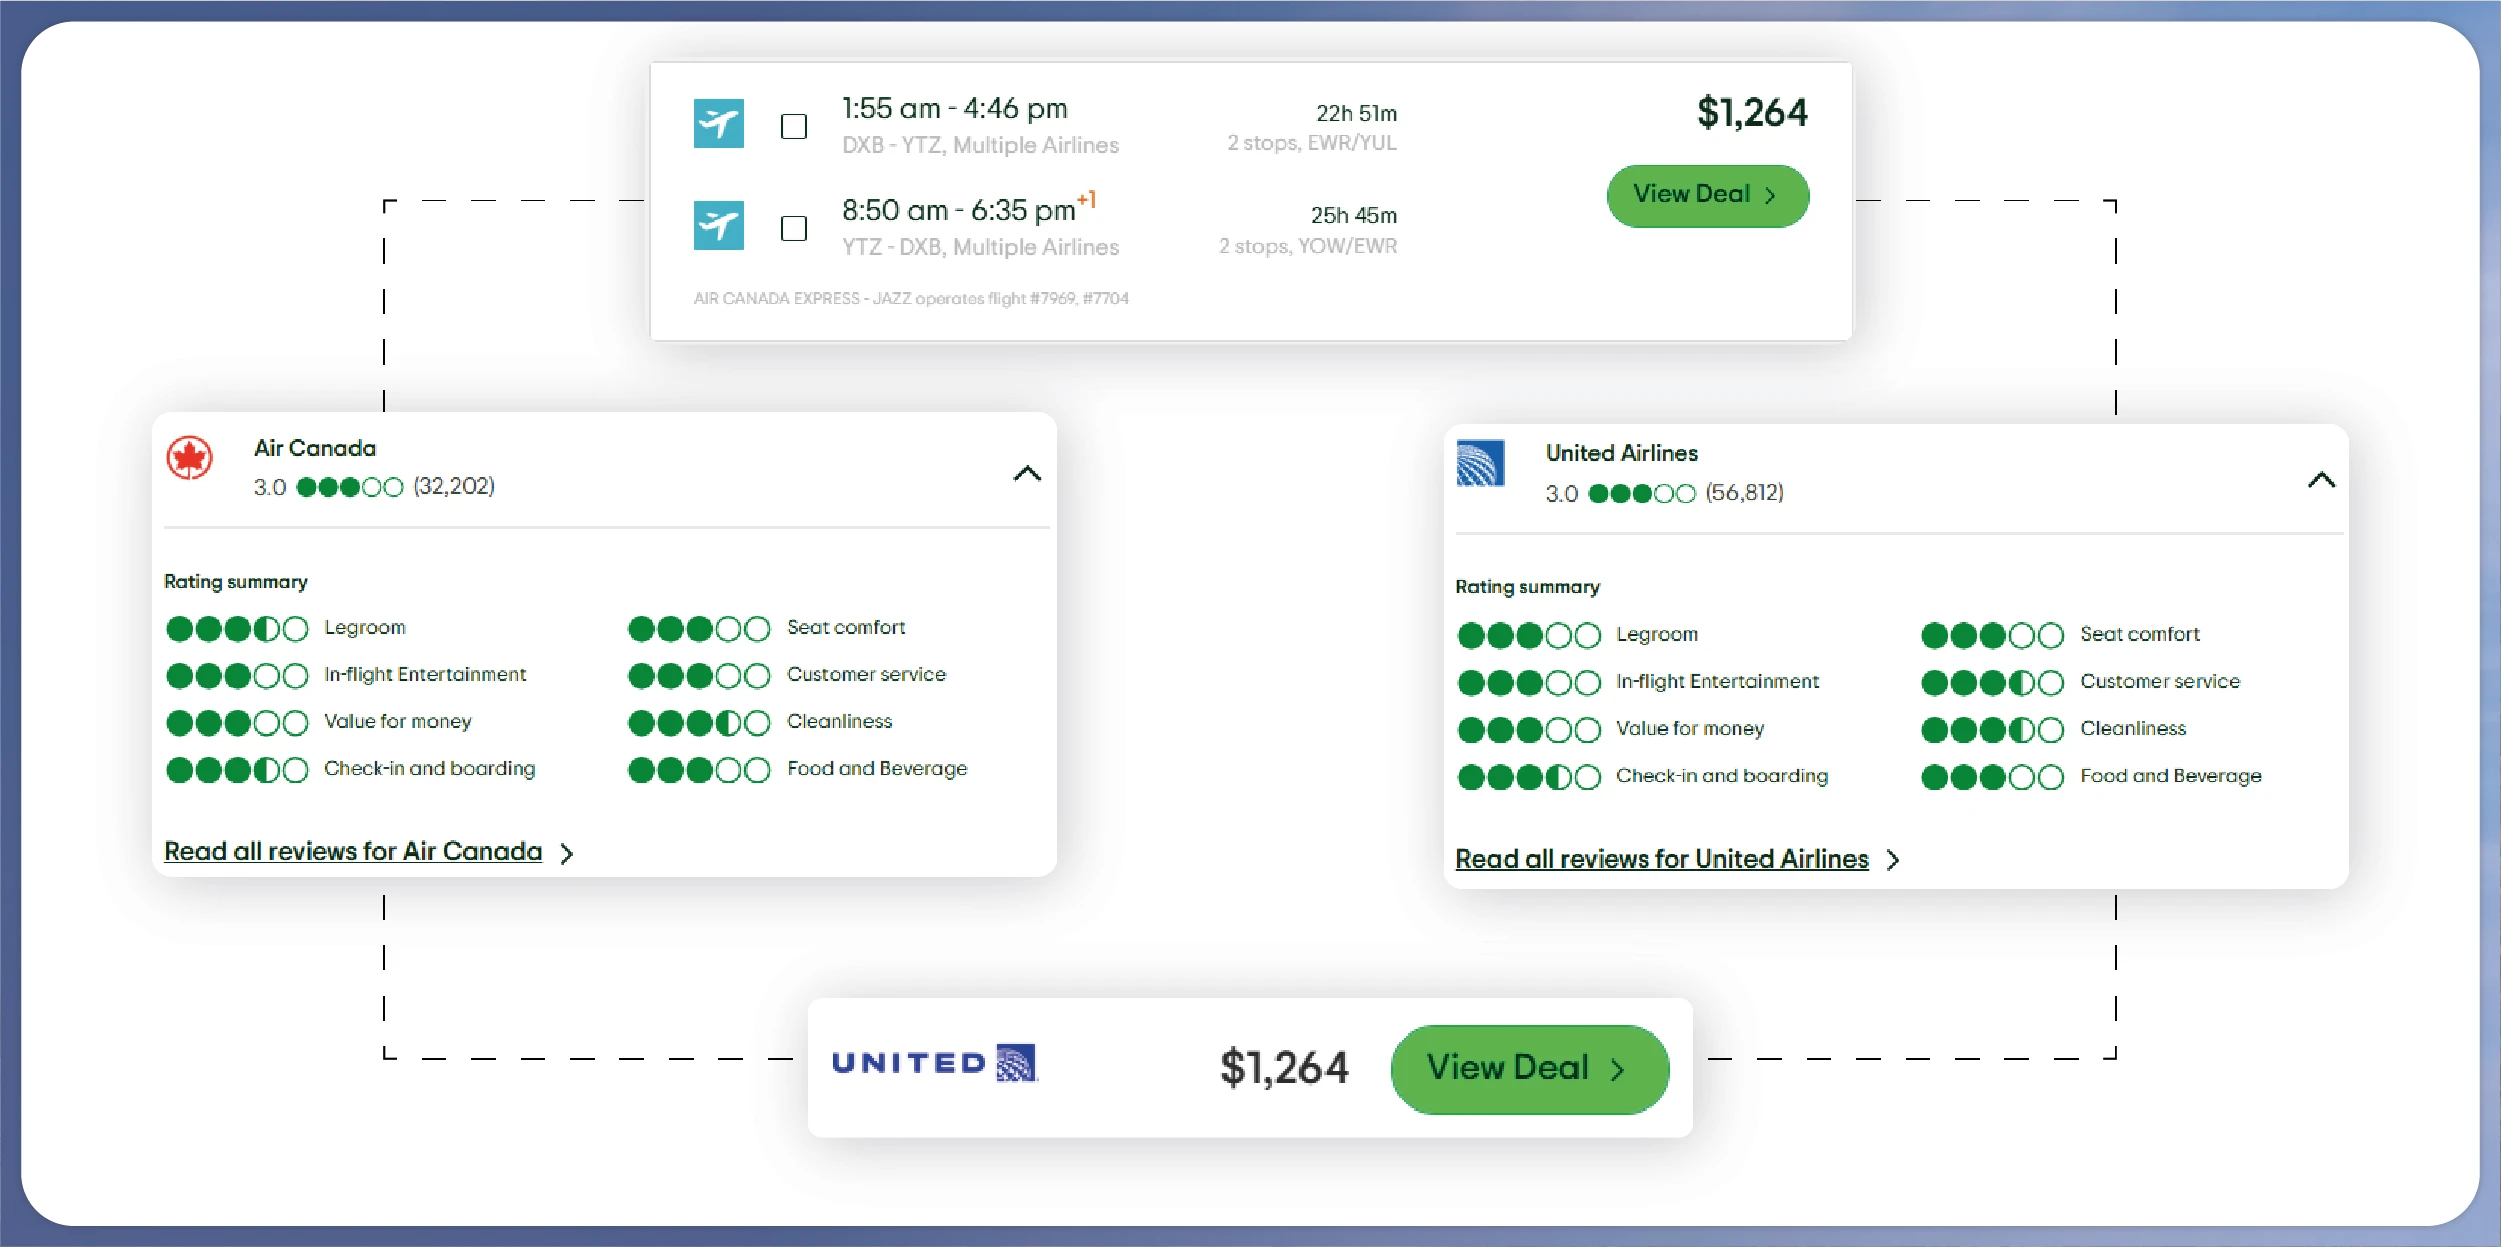Image resolution: width=2501 pixels, height=1248 pixels.
Task: Click Air Canada Legroom rating bubbles
Action: pyautogui.click(x=237, y=629)
